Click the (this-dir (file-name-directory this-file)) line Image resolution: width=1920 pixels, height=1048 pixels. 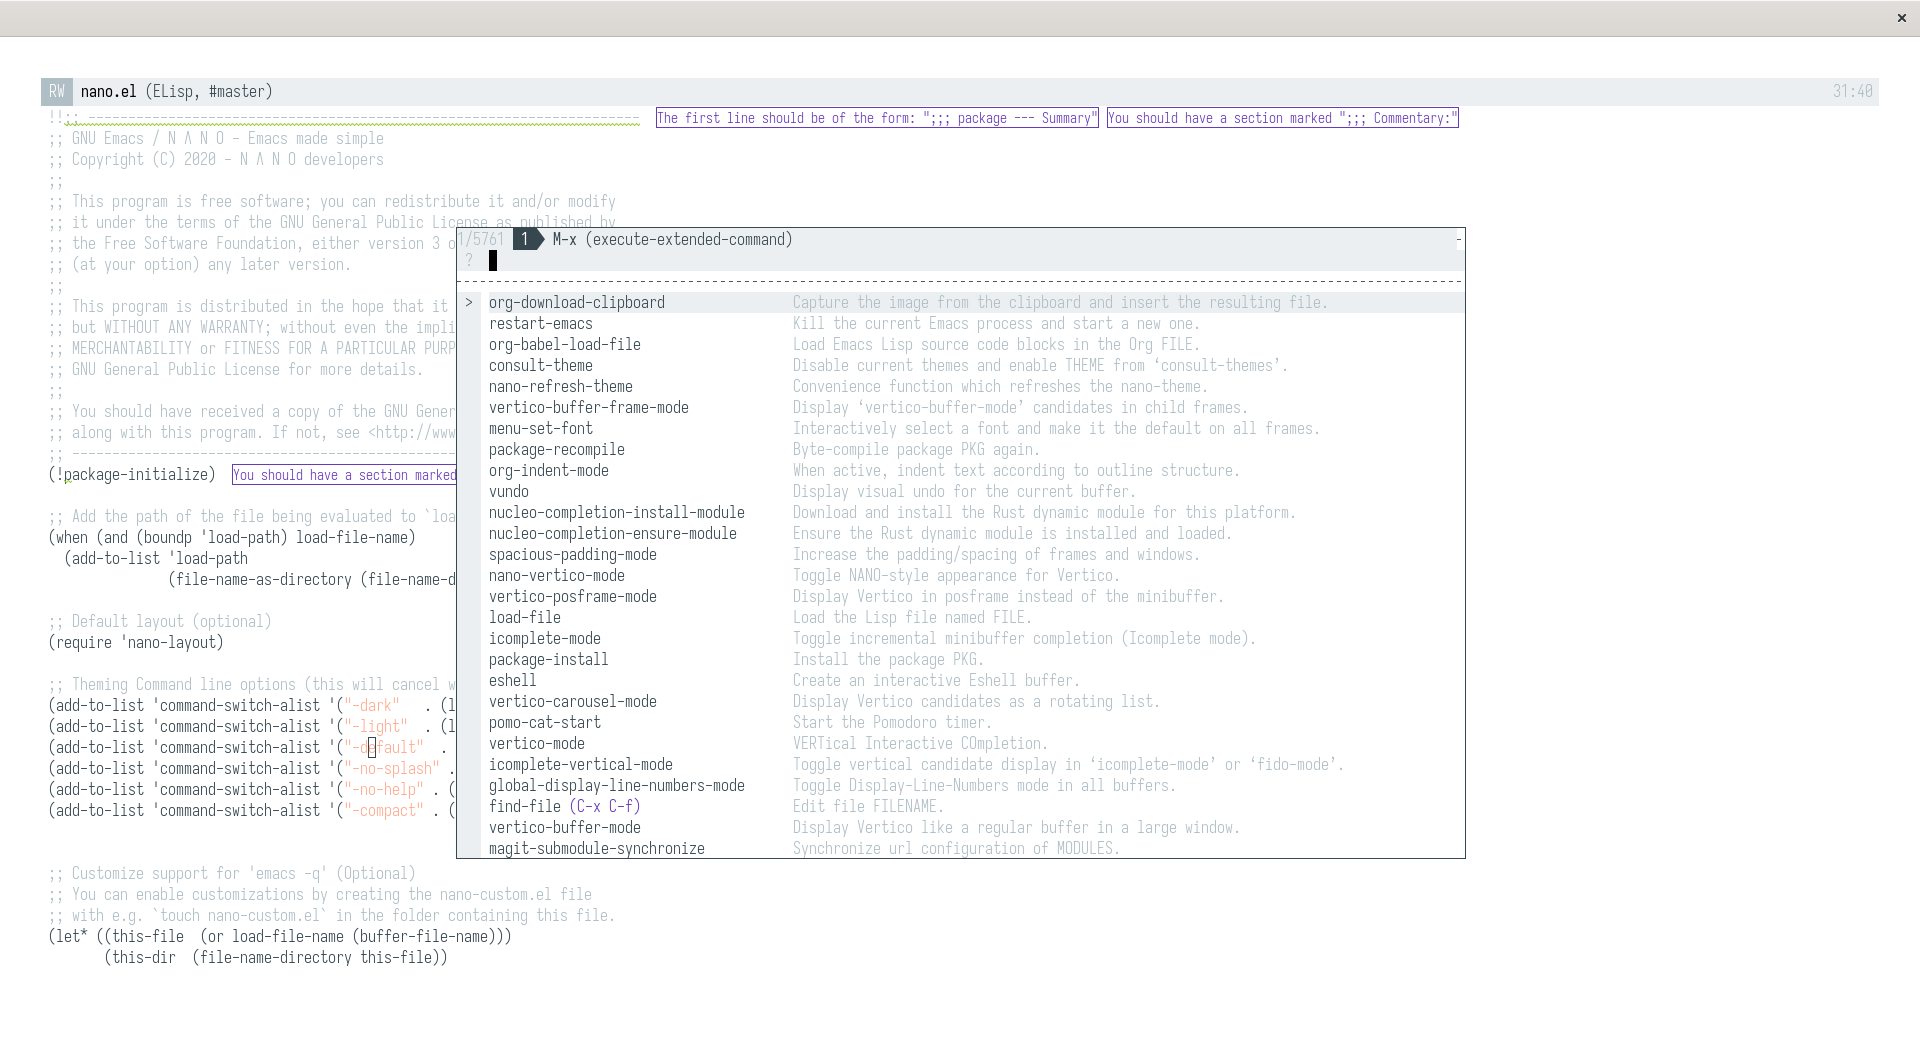pos(276,958)
